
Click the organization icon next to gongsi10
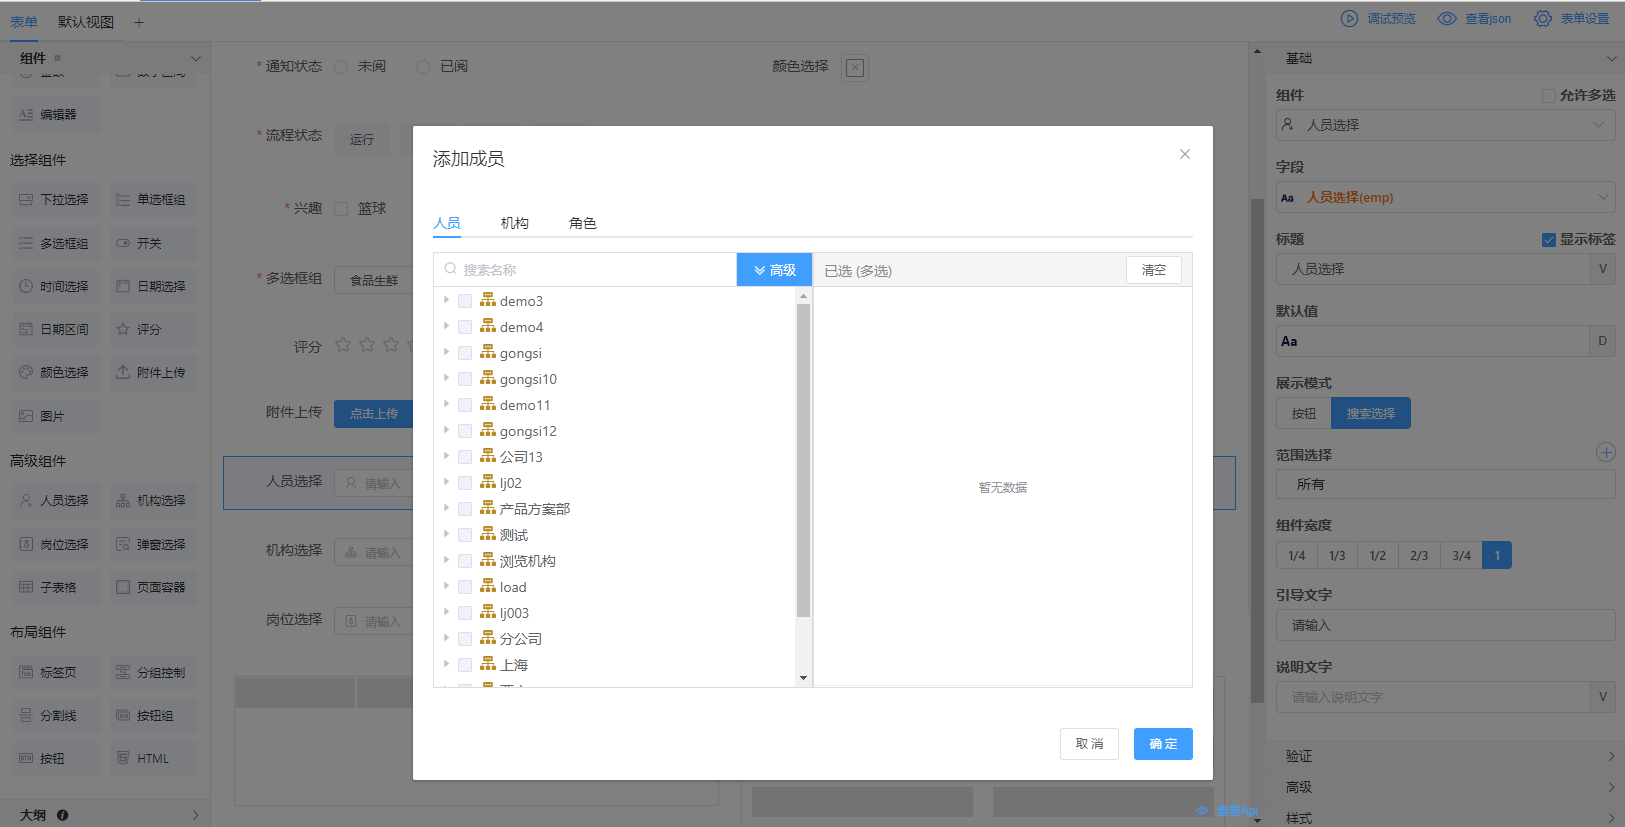(488, 378)
